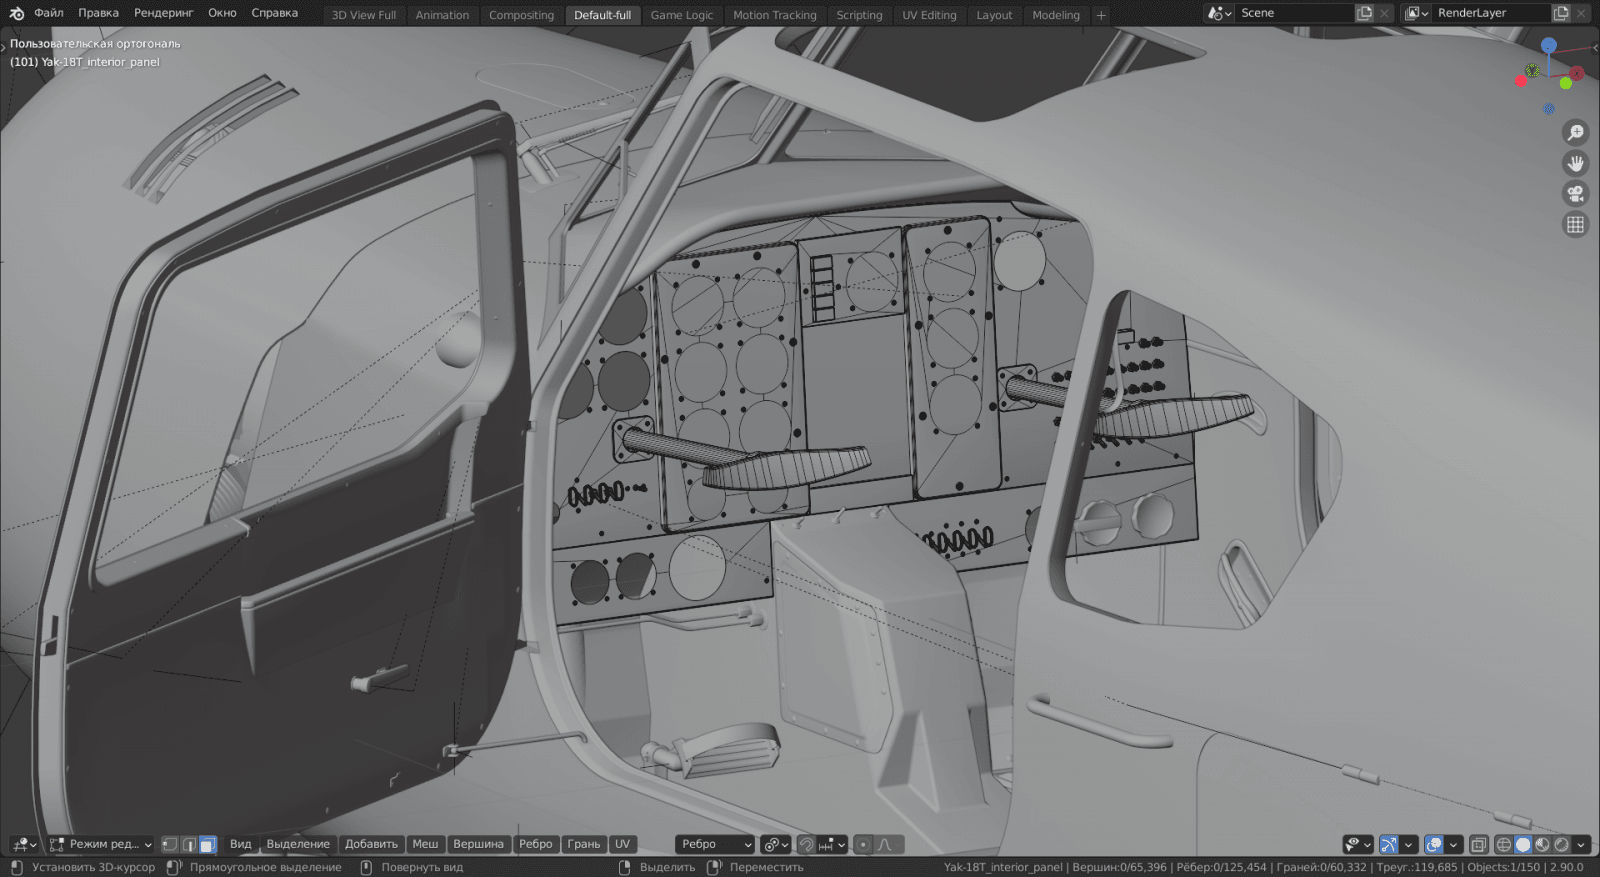
Task: Click the blue Z axis gizmo handle
Action: coord(1548,45)
